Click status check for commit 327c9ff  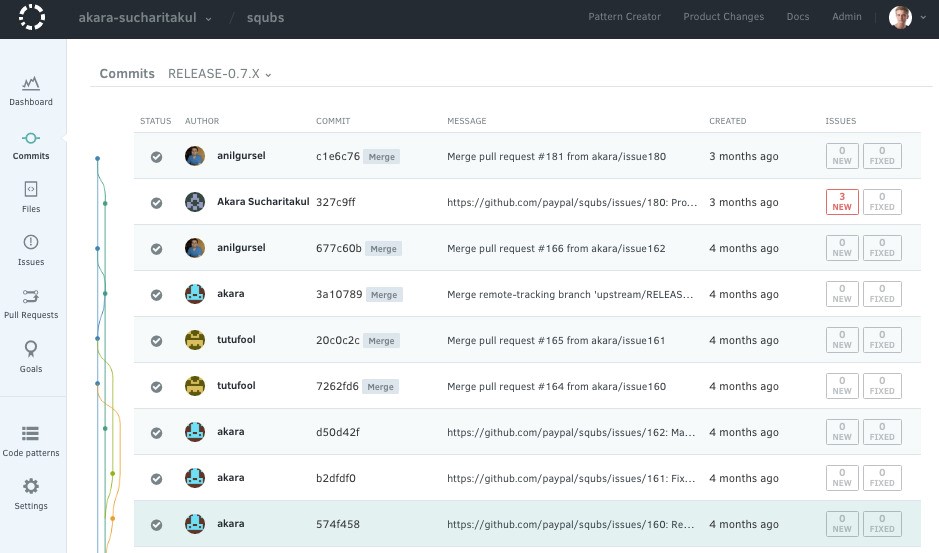coord(156,203)
